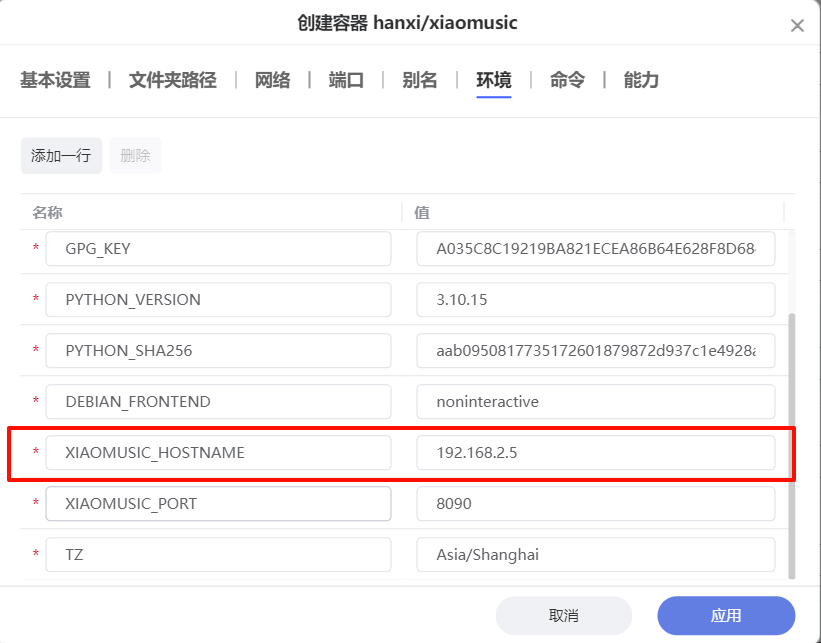Go to the 网络 tab
The width and height of the screenshot is (821, 643).
(272, 80)
